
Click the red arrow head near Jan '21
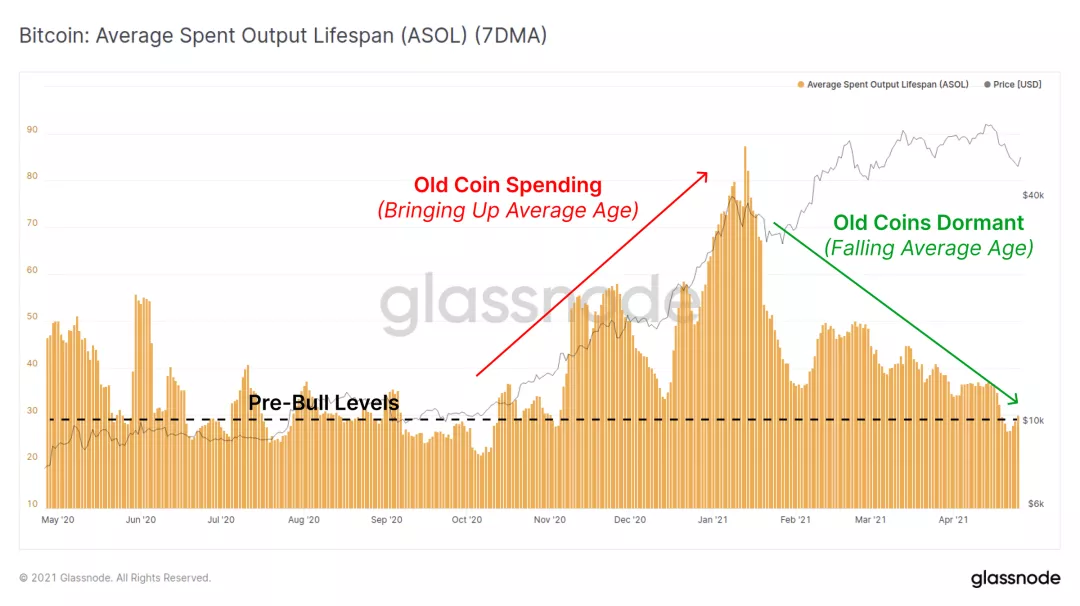702,177
